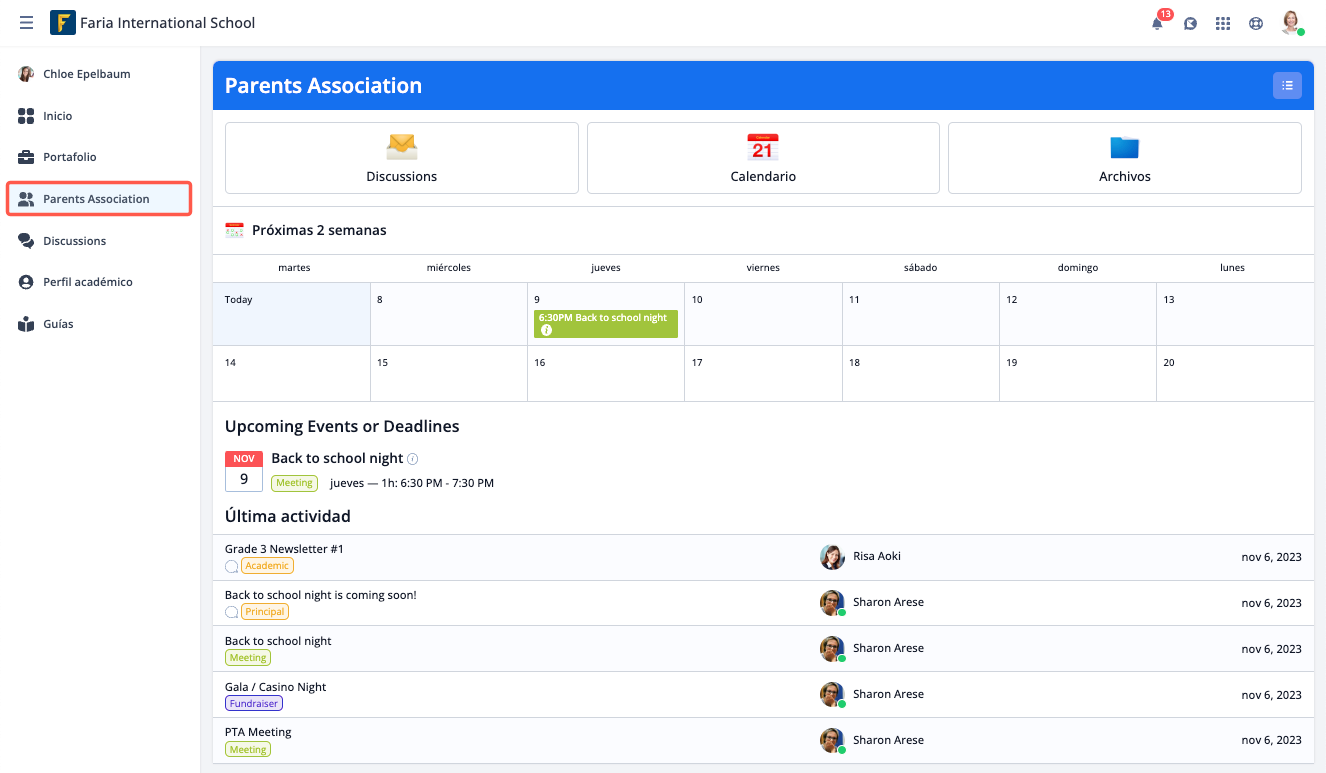Viewport: 1326px width, 773px height.
Task: Select the Today calendar cell
Action: coord(291,314)
